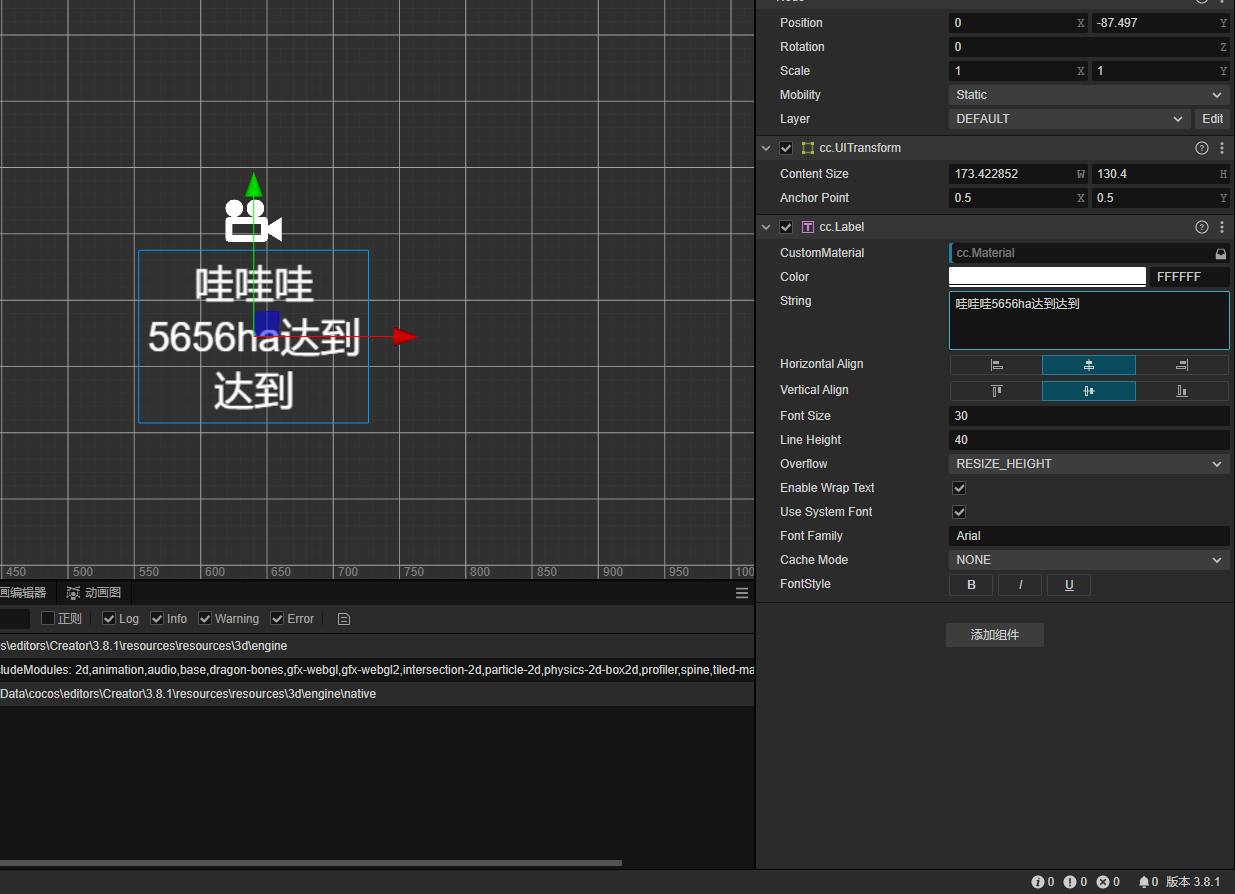Click the CustomMaterial asset picker icon

1220,254
